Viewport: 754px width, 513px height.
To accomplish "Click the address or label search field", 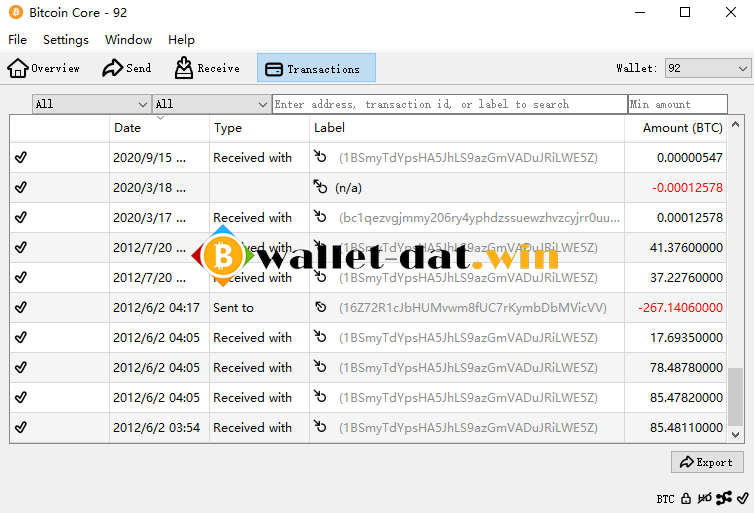I will tap(450, 104).
